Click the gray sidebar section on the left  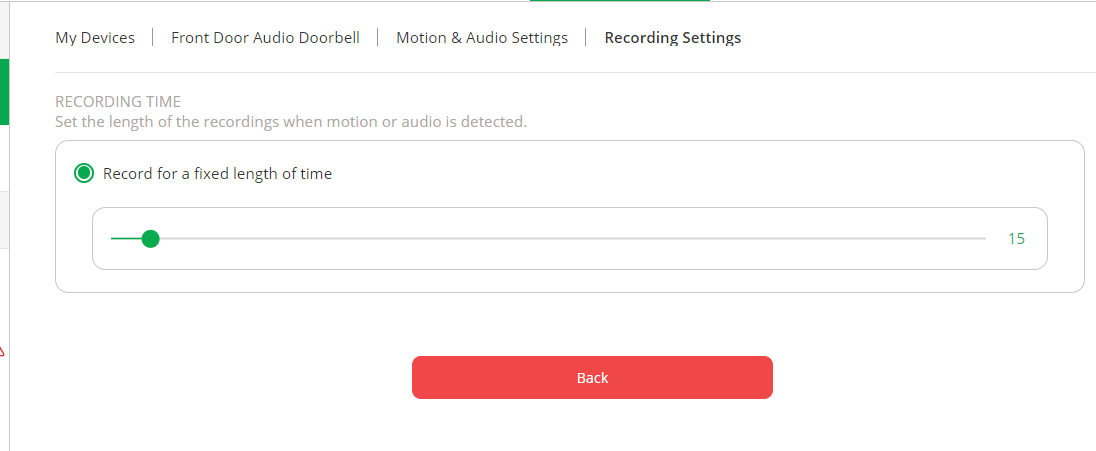pyautogui.click(x=4, y=219)
